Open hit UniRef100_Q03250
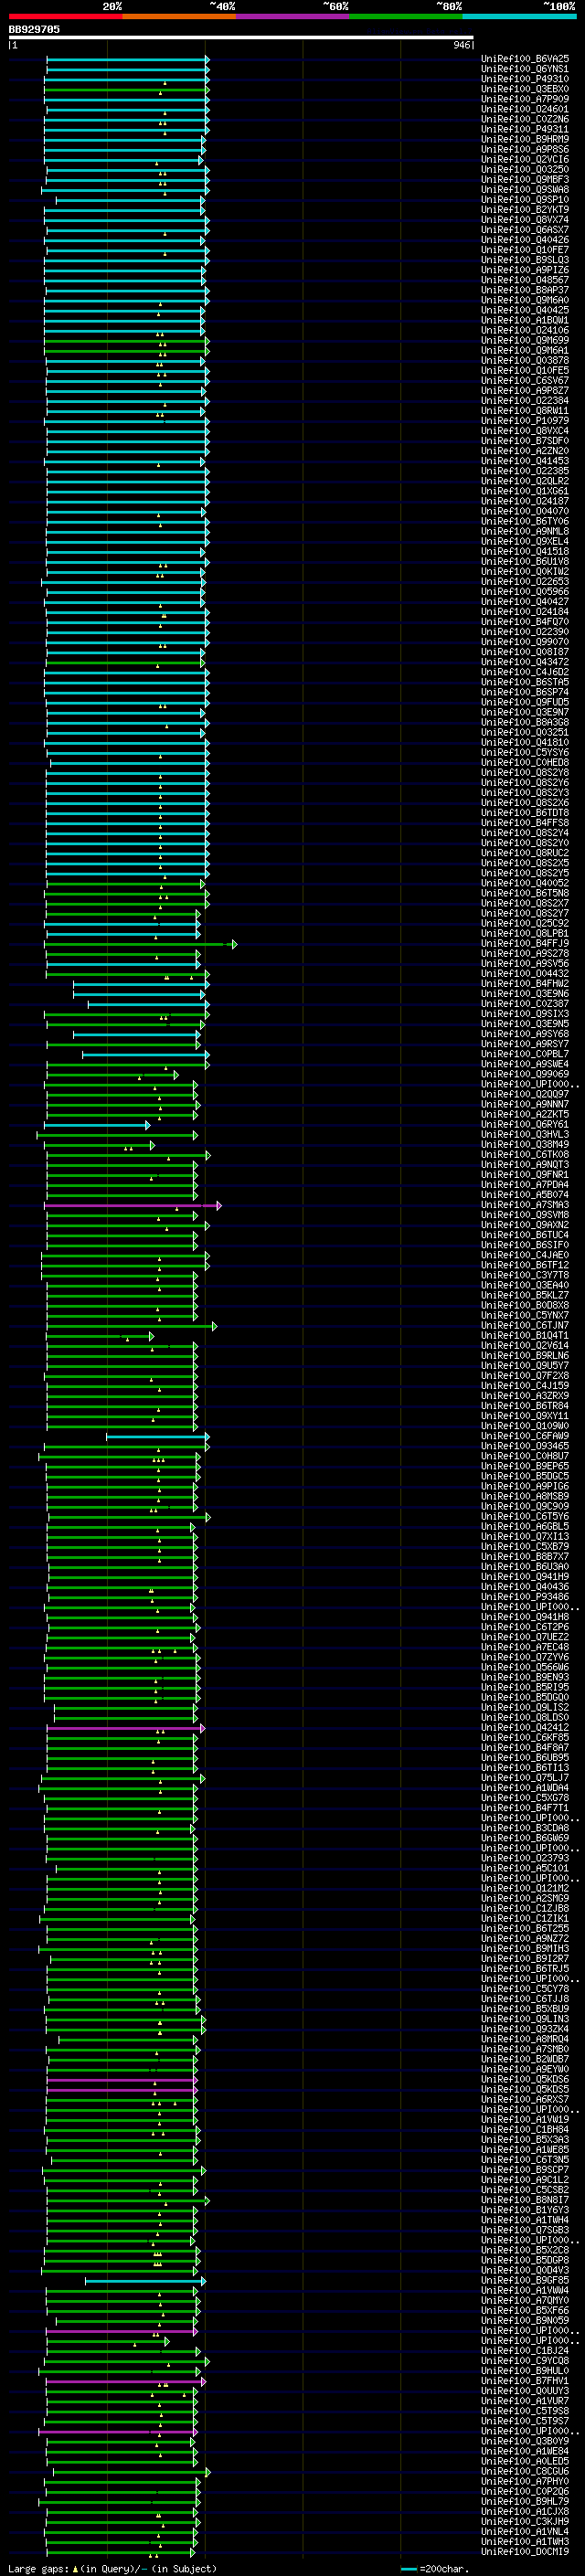 (525, 169)
